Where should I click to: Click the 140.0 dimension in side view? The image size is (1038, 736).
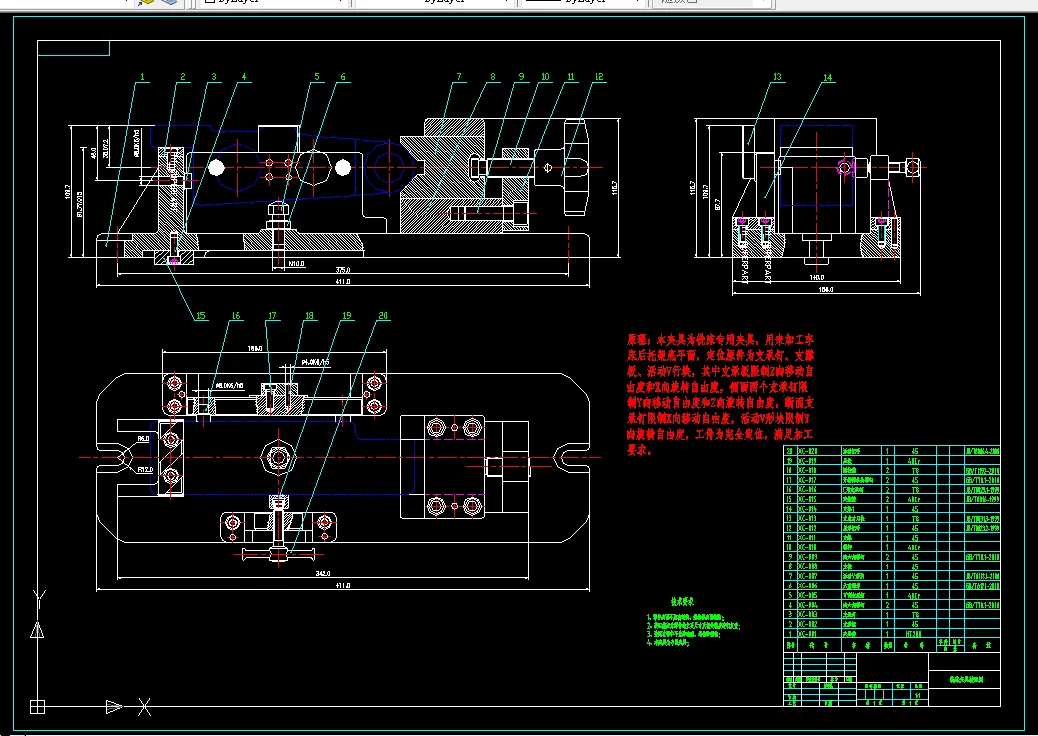[817, 277]
